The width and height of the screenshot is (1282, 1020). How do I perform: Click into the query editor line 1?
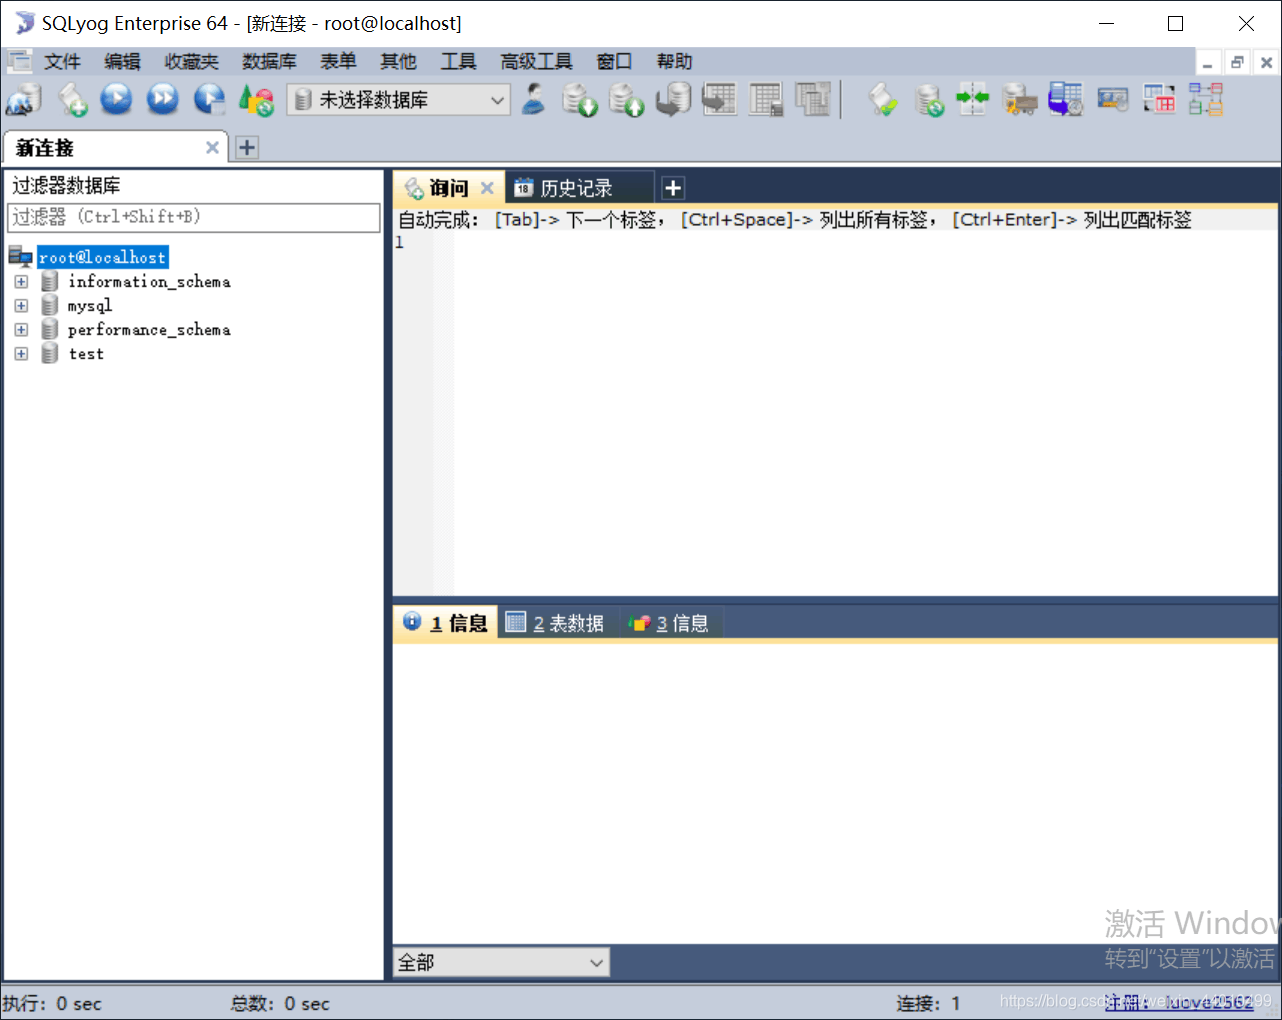[x=864, y=243]
